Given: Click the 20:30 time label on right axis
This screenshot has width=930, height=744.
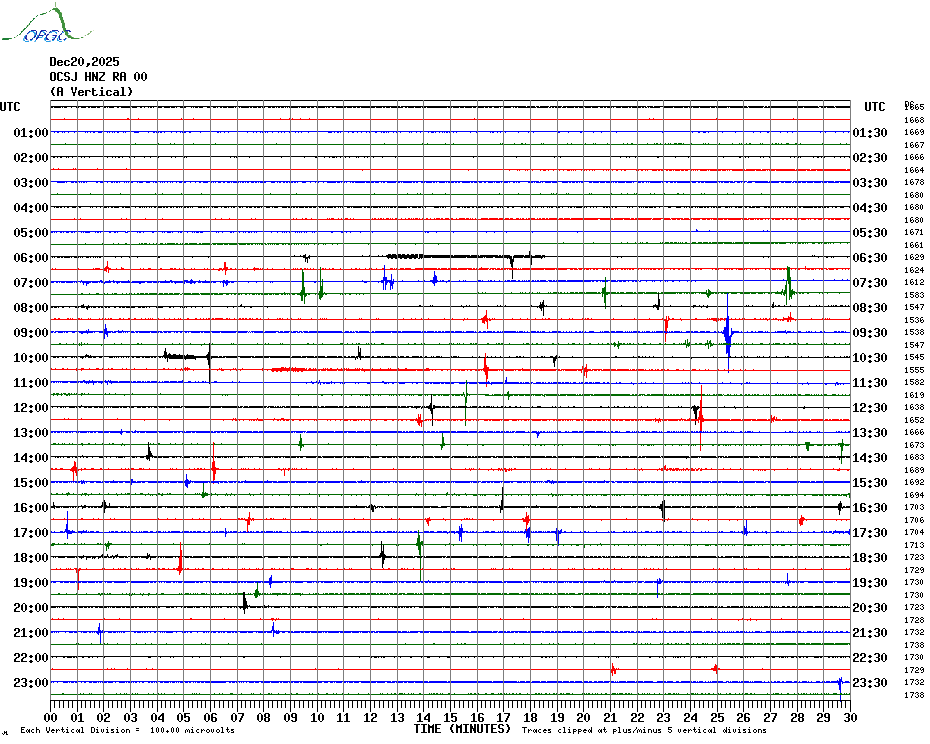Looking at the screenshot, I should (x=870, y=608).
